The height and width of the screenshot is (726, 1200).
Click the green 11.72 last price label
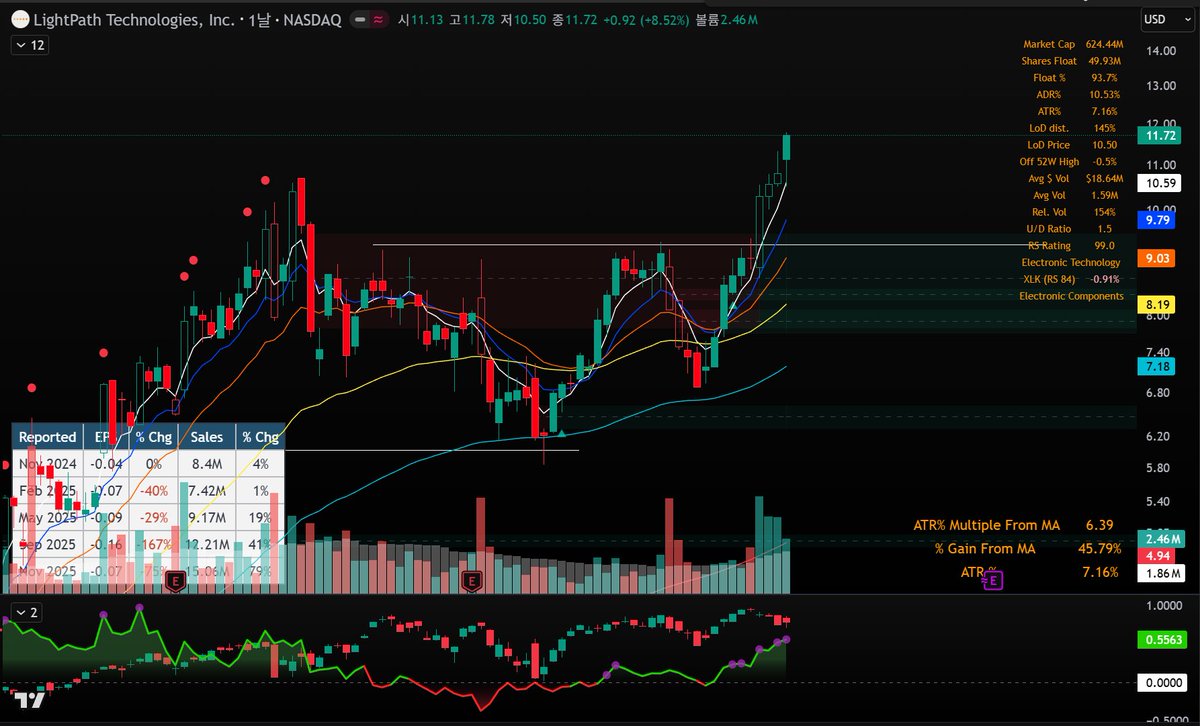click(1160, 136)
